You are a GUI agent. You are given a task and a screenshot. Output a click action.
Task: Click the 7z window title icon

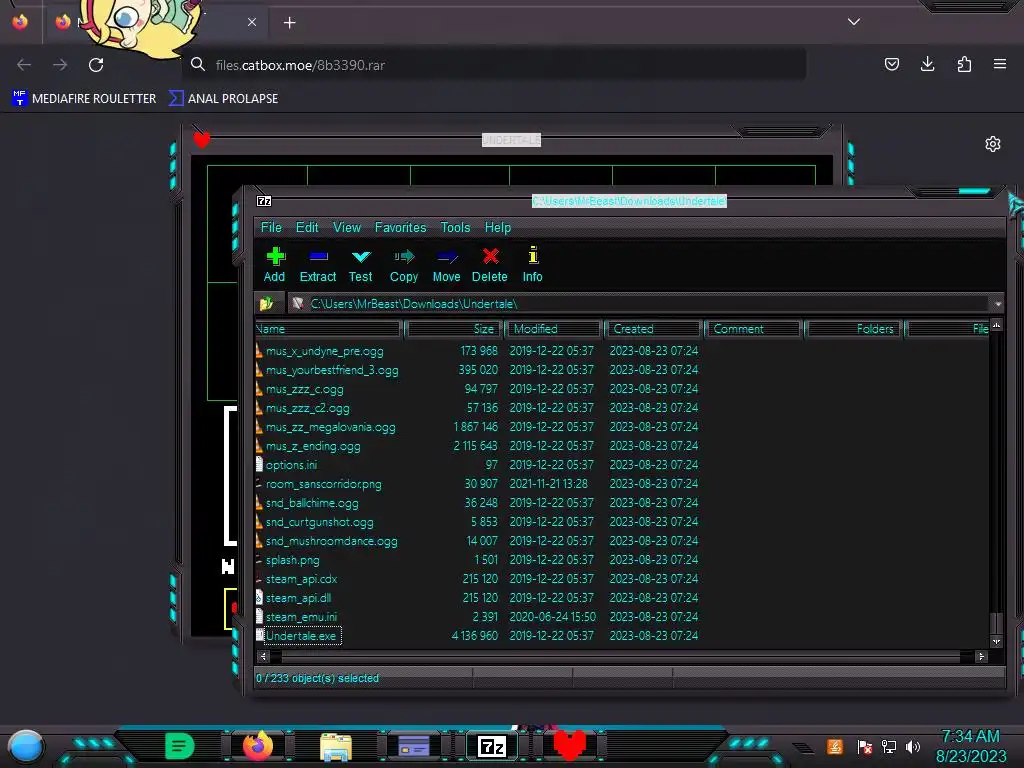[x=264, y=201]
